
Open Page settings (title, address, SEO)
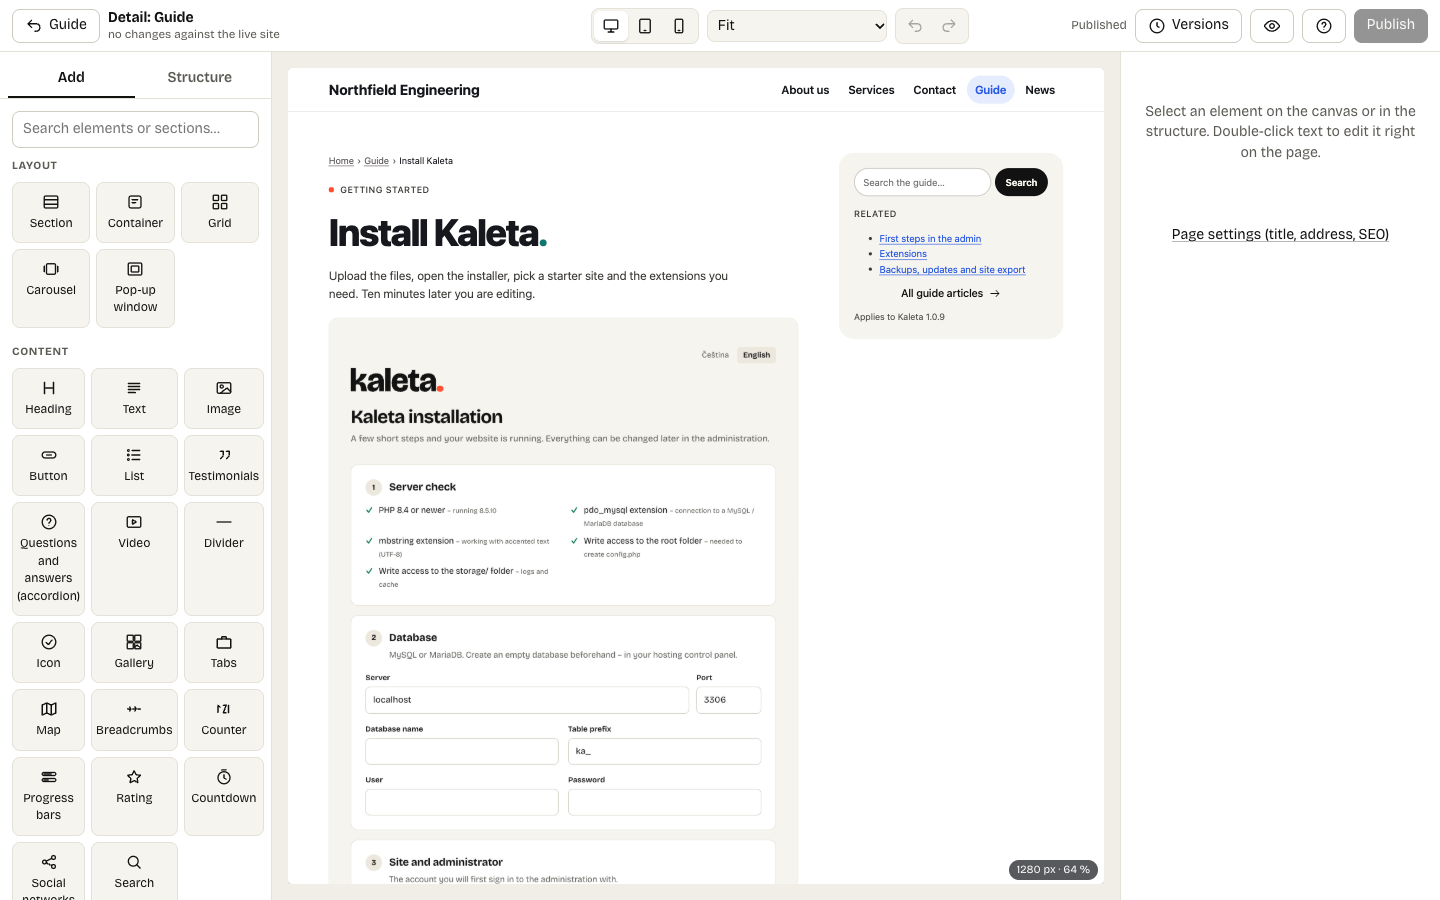(x=1280, y=234)
